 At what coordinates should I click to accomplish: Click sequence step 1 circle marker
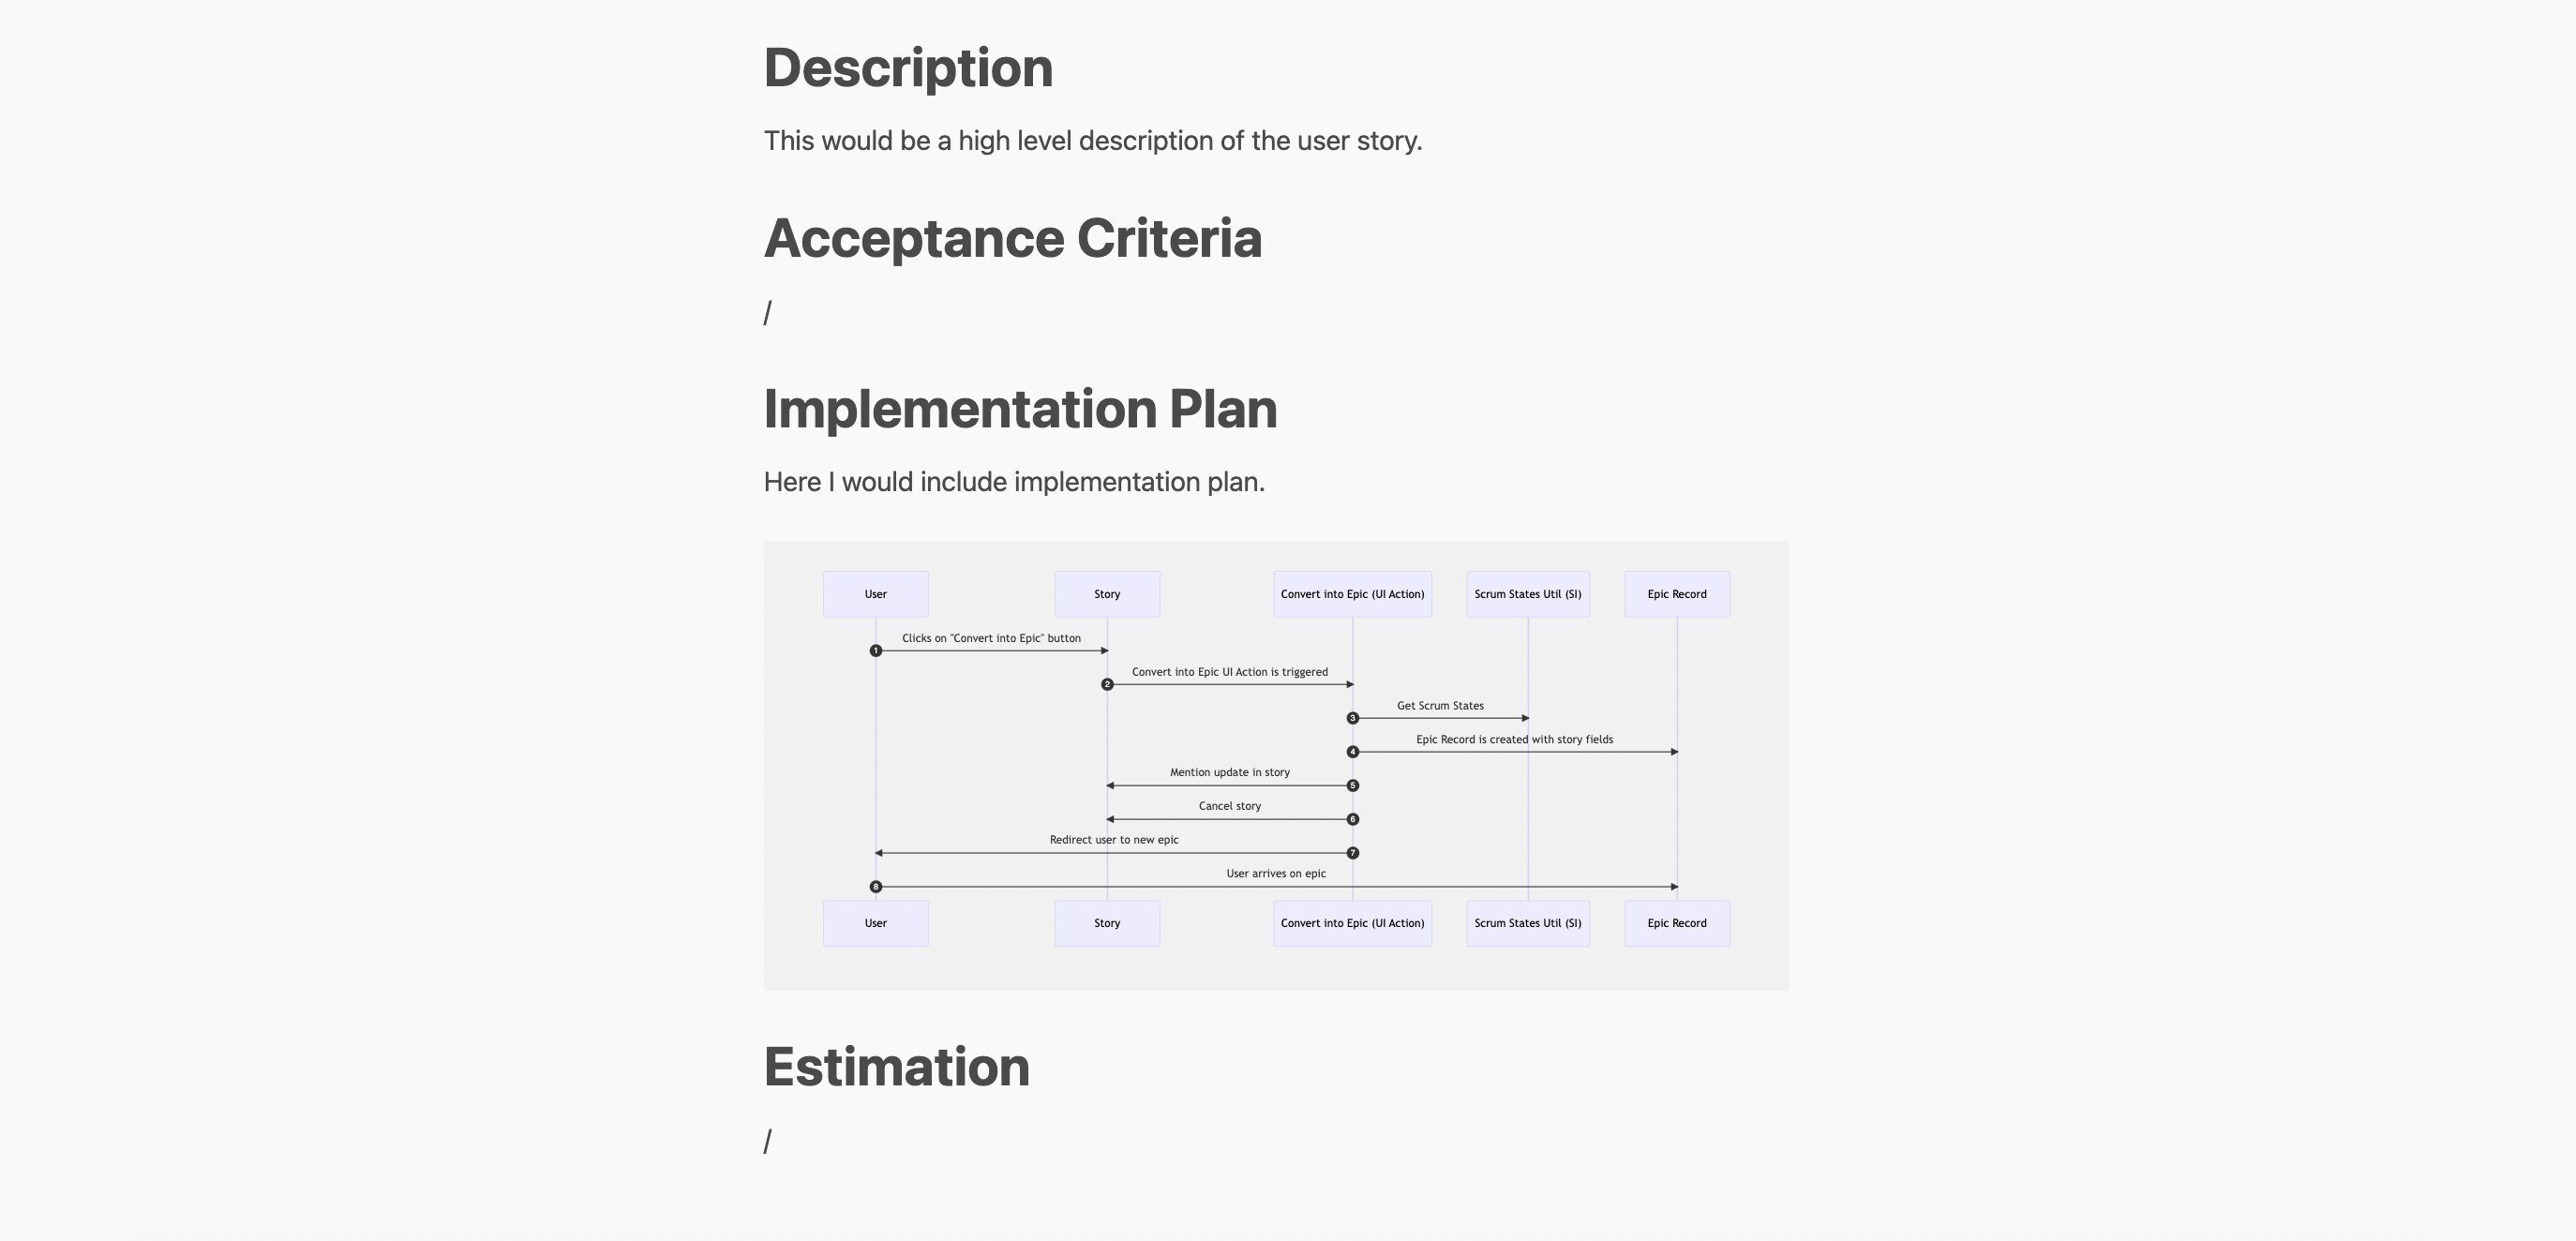click(x=876, y=651)
